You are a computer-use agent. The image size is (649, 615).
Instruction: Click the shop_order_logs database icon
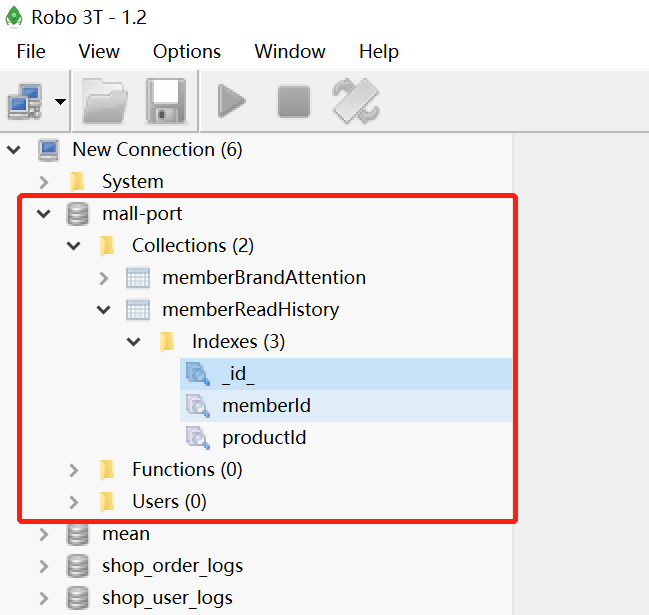[77, 566]
